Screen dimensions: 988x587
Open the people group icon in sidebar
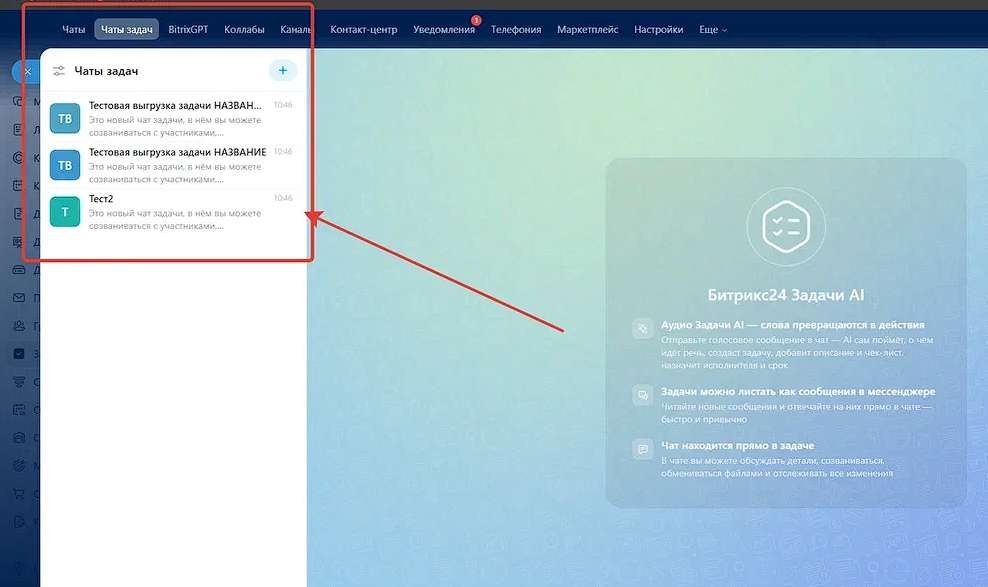18,326
